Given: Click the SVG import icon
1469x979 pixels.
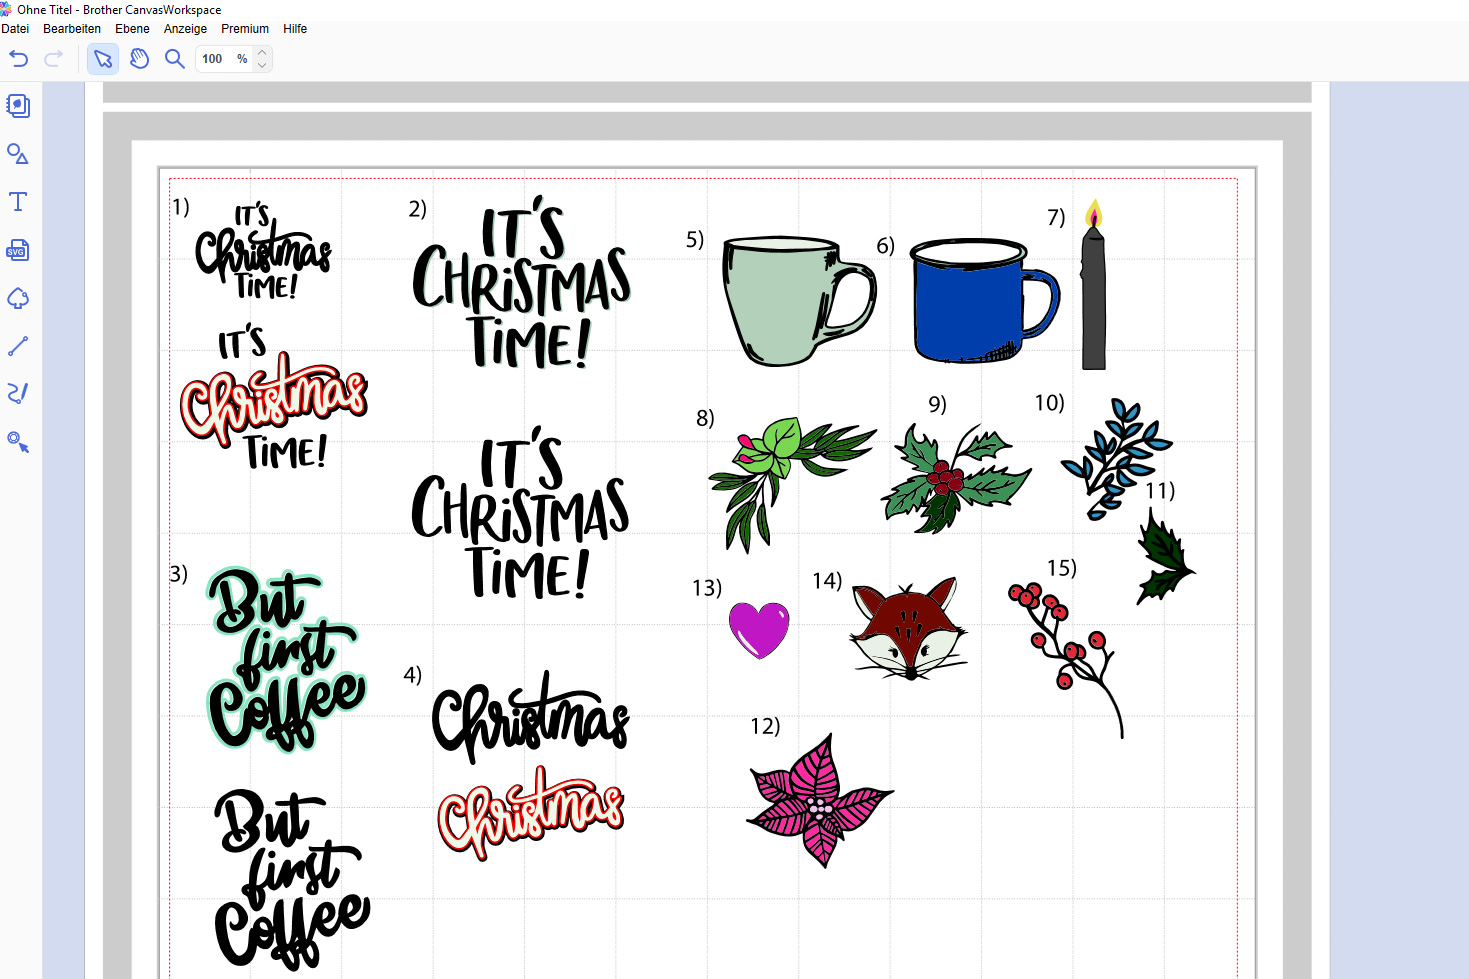Looking at the screenshot, I should click(18, 250).
